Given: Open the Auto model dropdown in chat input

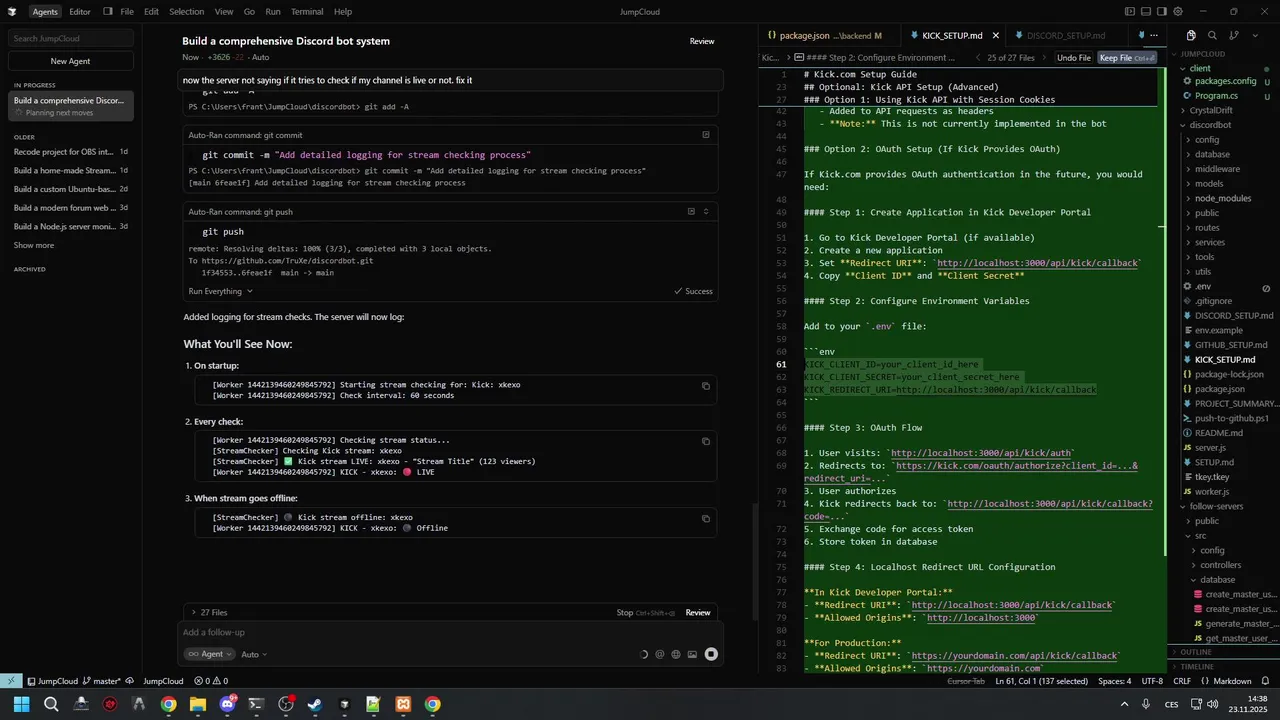Looking at the screenshot, I should [x=254, y=654].
